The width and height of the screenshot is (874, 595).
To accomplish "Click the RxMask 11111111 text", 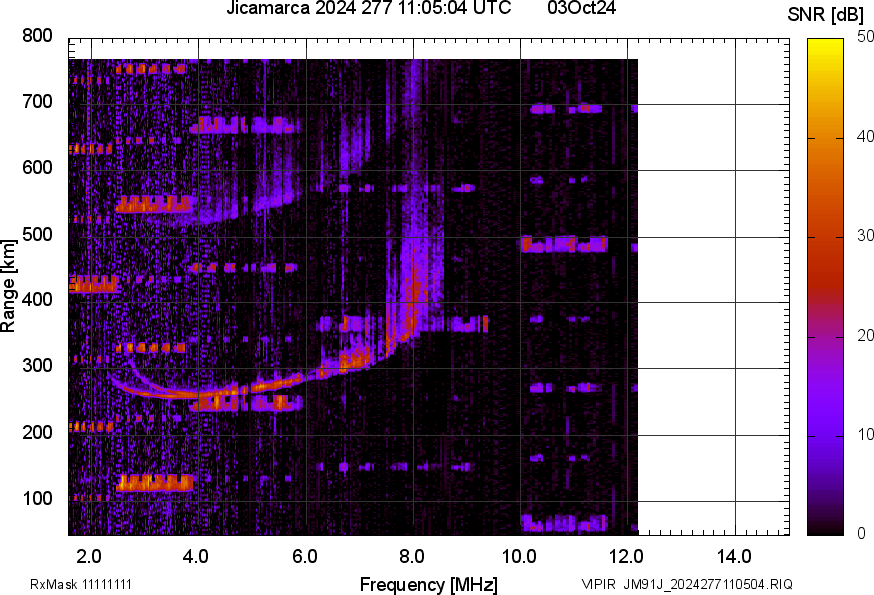I will 81,584.
